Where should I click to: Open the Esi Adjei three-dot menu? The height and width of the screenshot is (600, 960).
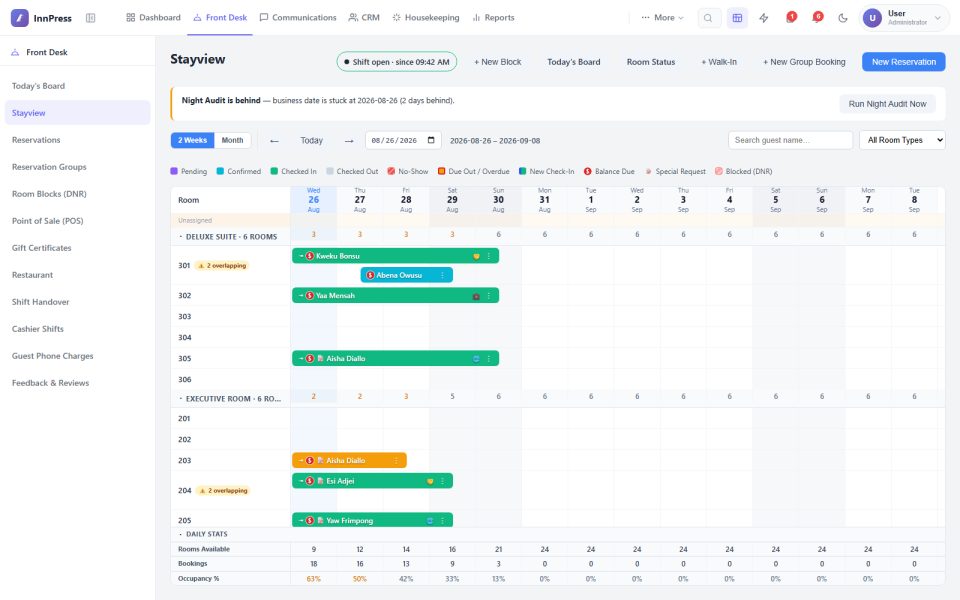pos(443,481)
